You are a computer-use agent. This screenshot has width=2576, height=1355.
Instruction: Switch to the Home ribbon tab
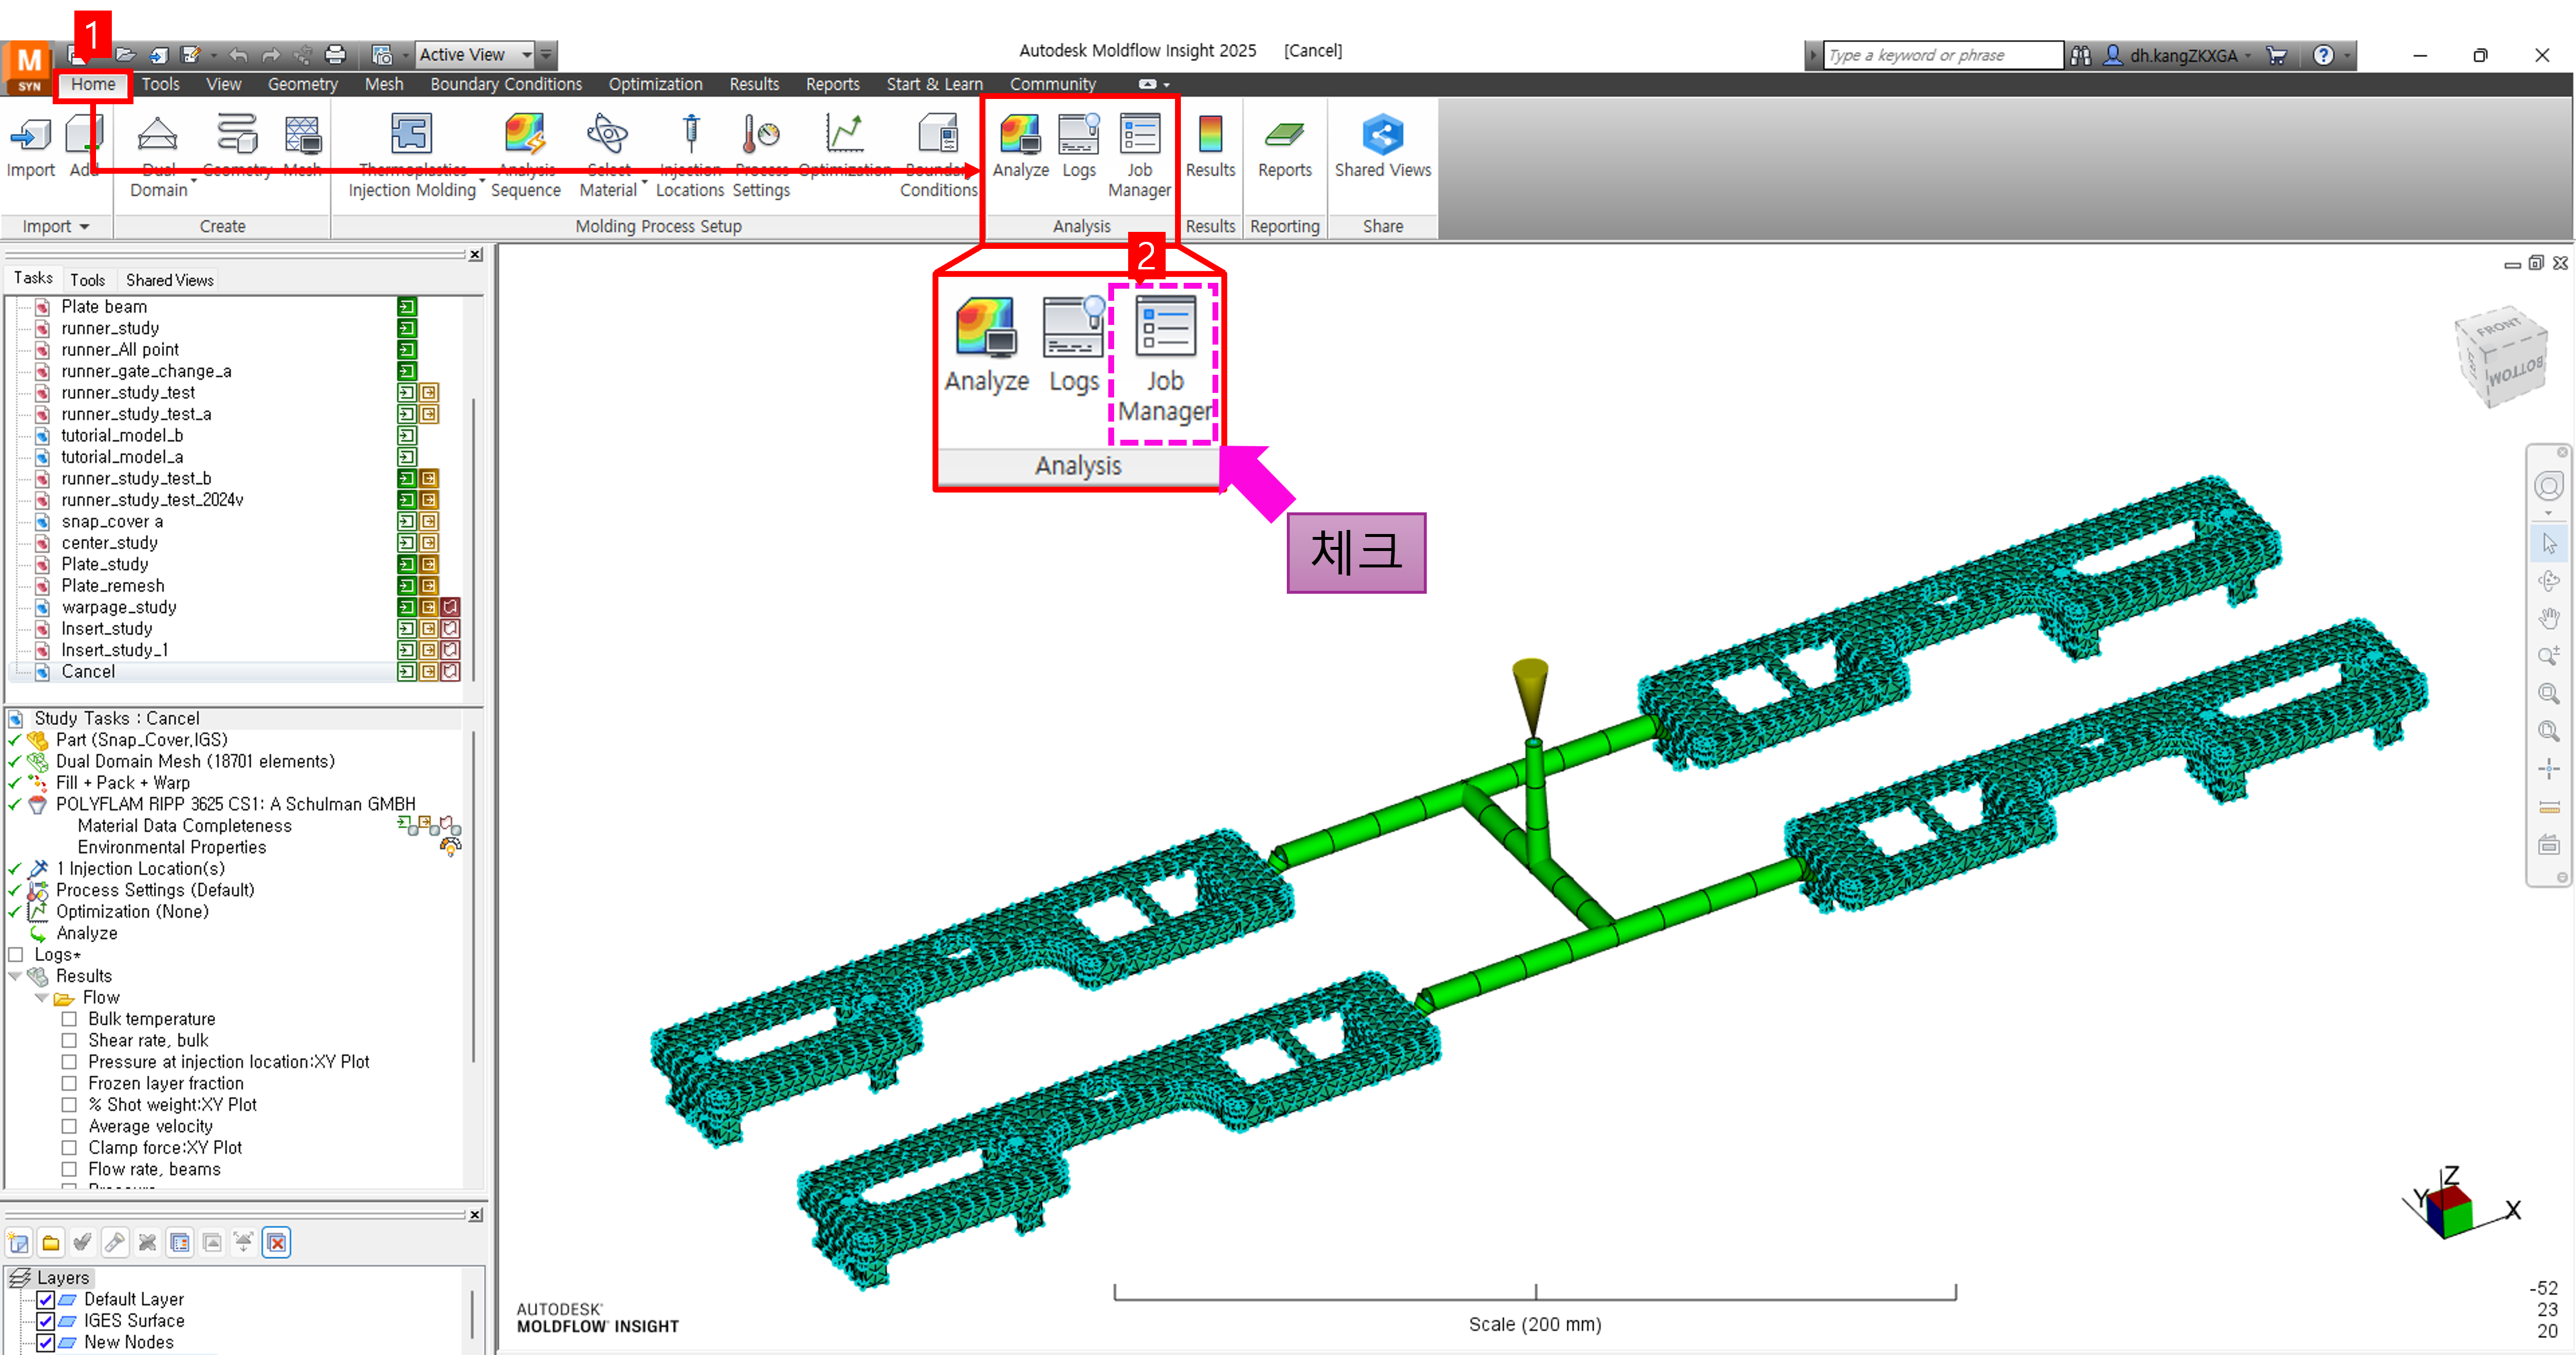[93, 84]
